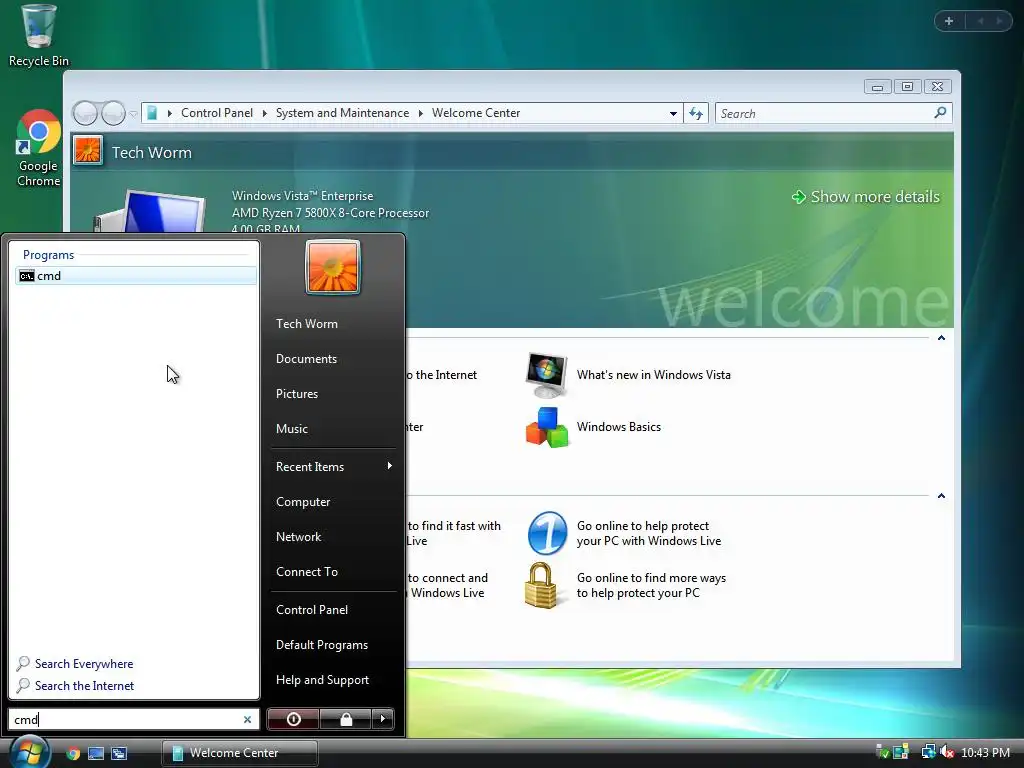This screenshot has width=1024, height=768.
Task: Click the Tech Worm user picture in header
Action: tap(88, 151)
